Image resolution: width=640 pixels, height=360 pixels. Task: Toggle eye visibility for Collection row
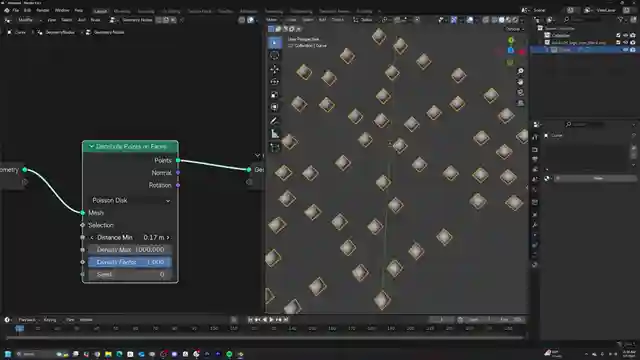[x=625, y=36]
